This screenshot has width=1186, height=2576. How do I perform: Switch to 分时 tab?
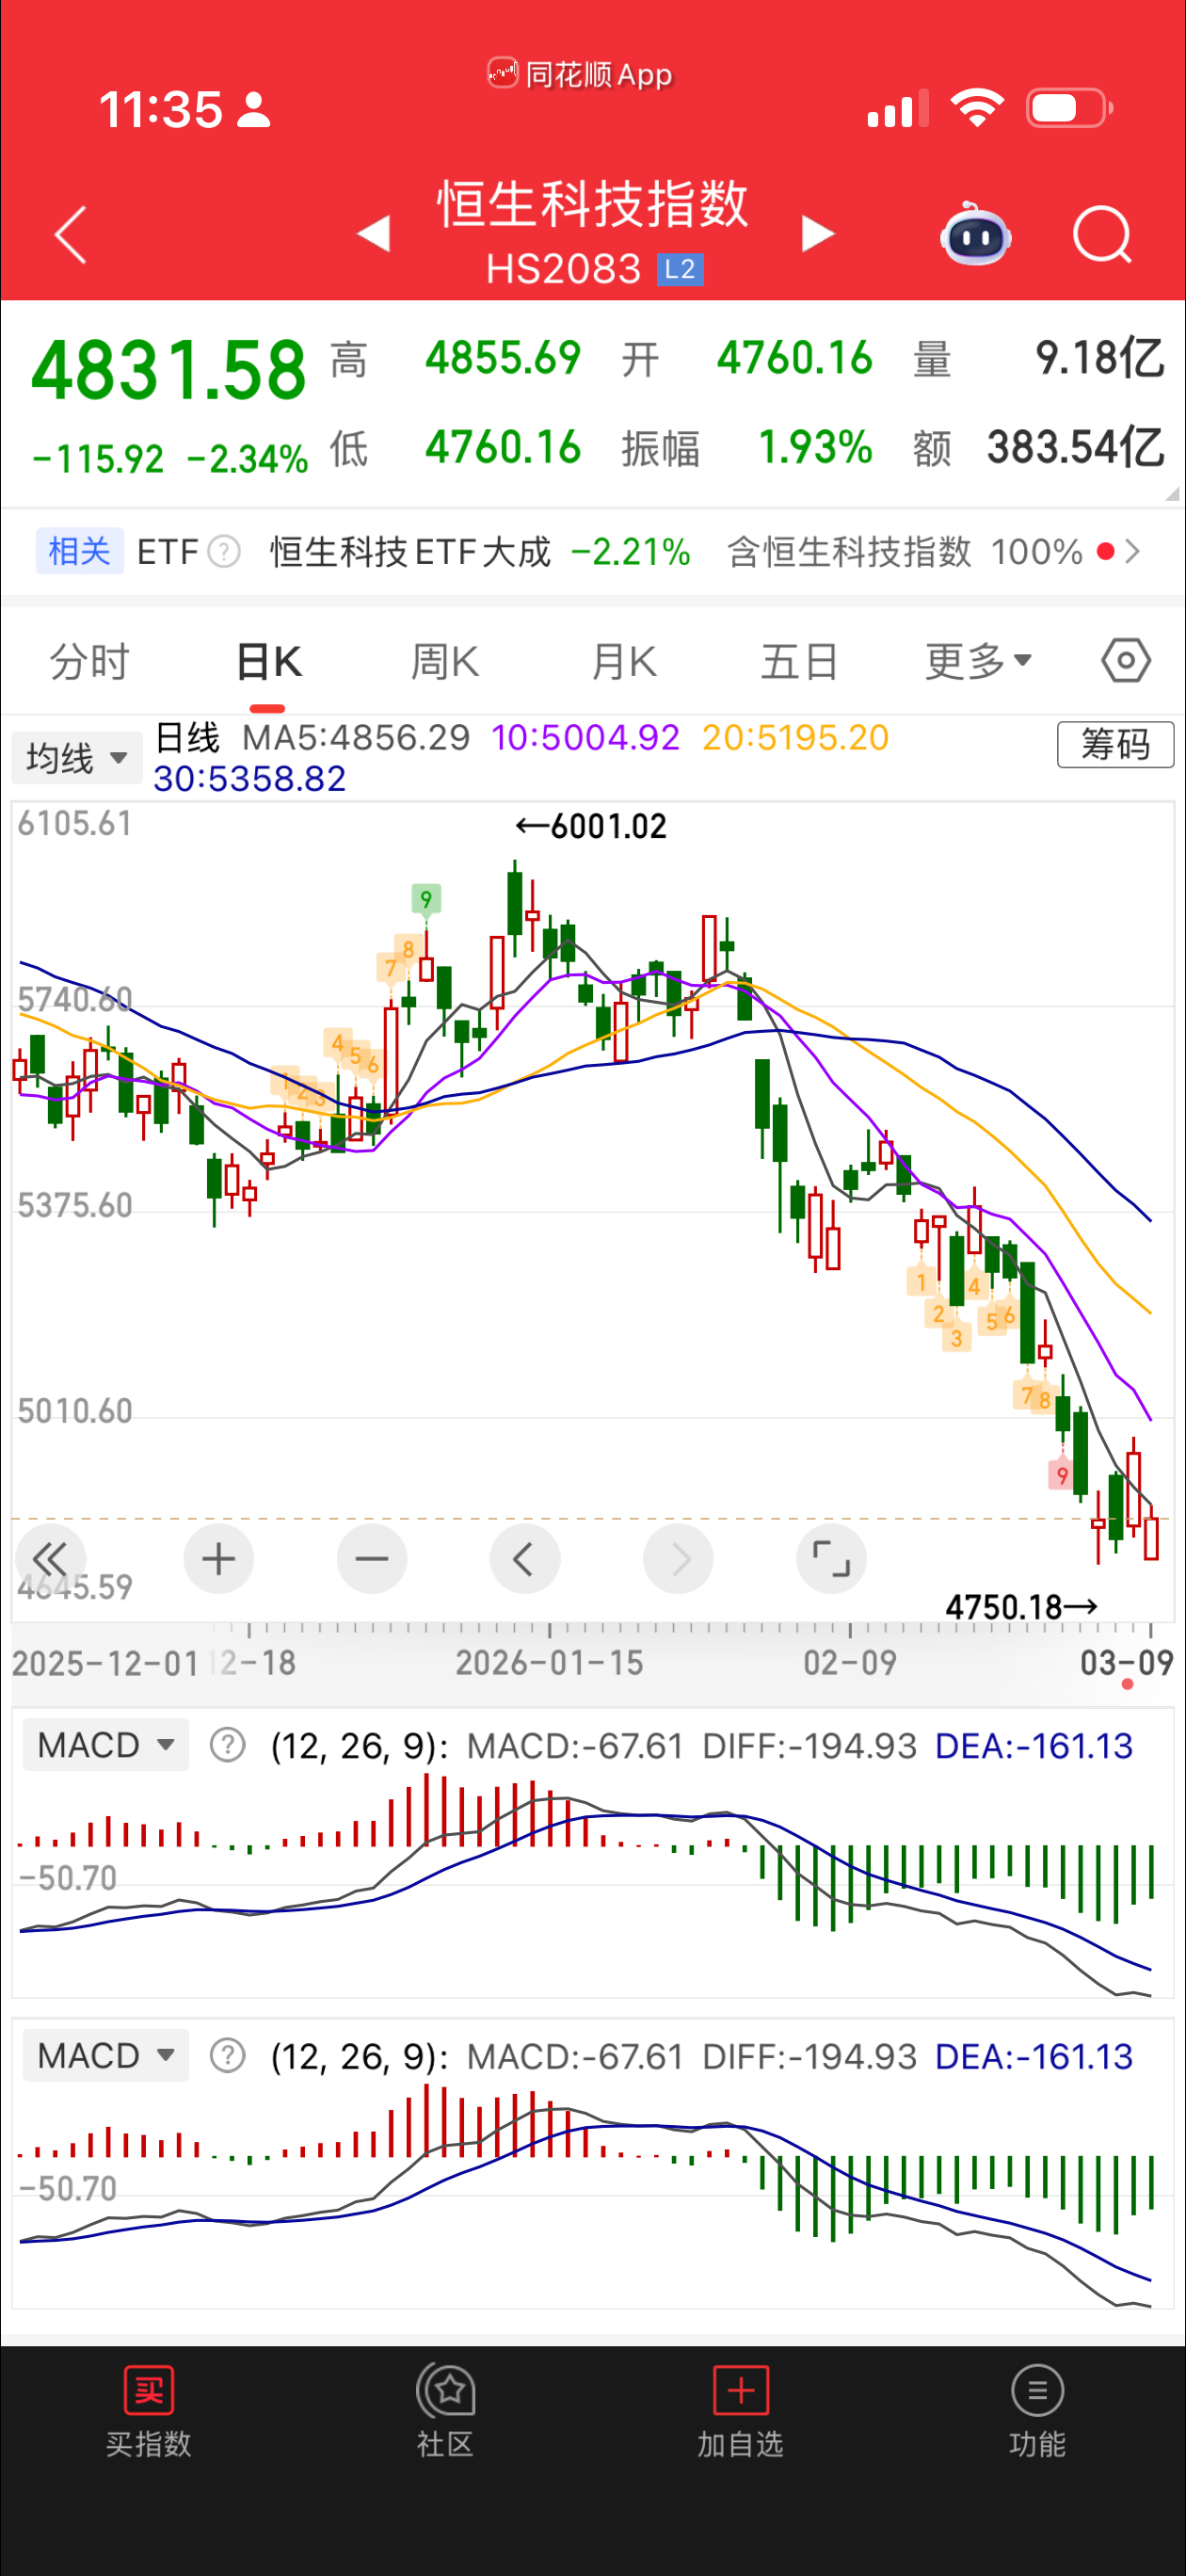click(x=89, y=661)
